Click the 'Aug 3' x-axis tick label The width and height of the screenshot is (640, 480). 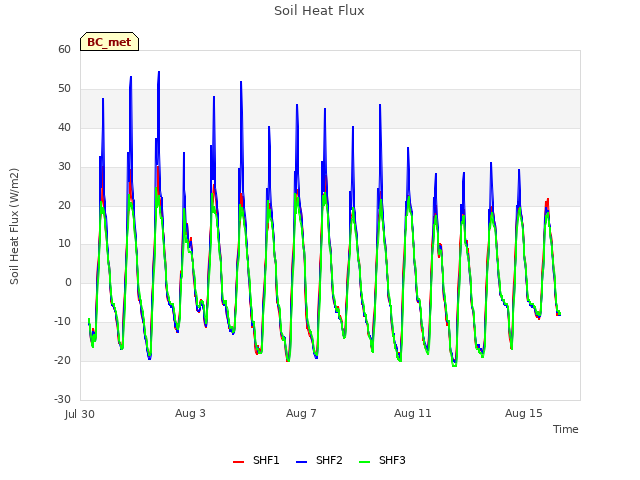click(x=190, y=413)
